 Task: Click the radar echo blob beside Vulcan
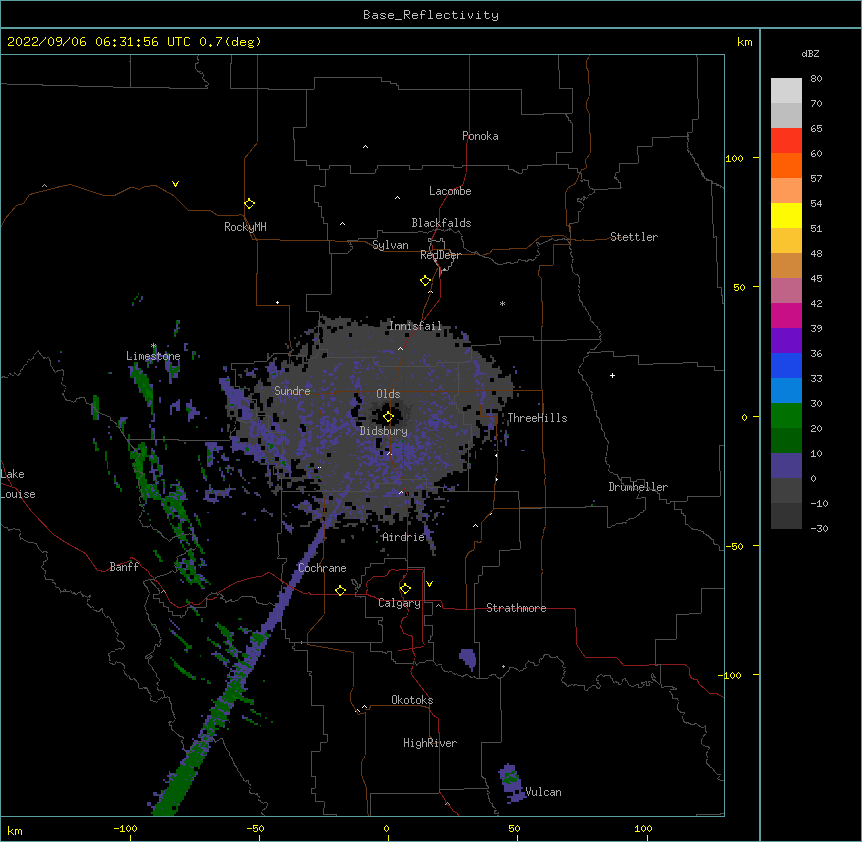[x=511, y=783]
